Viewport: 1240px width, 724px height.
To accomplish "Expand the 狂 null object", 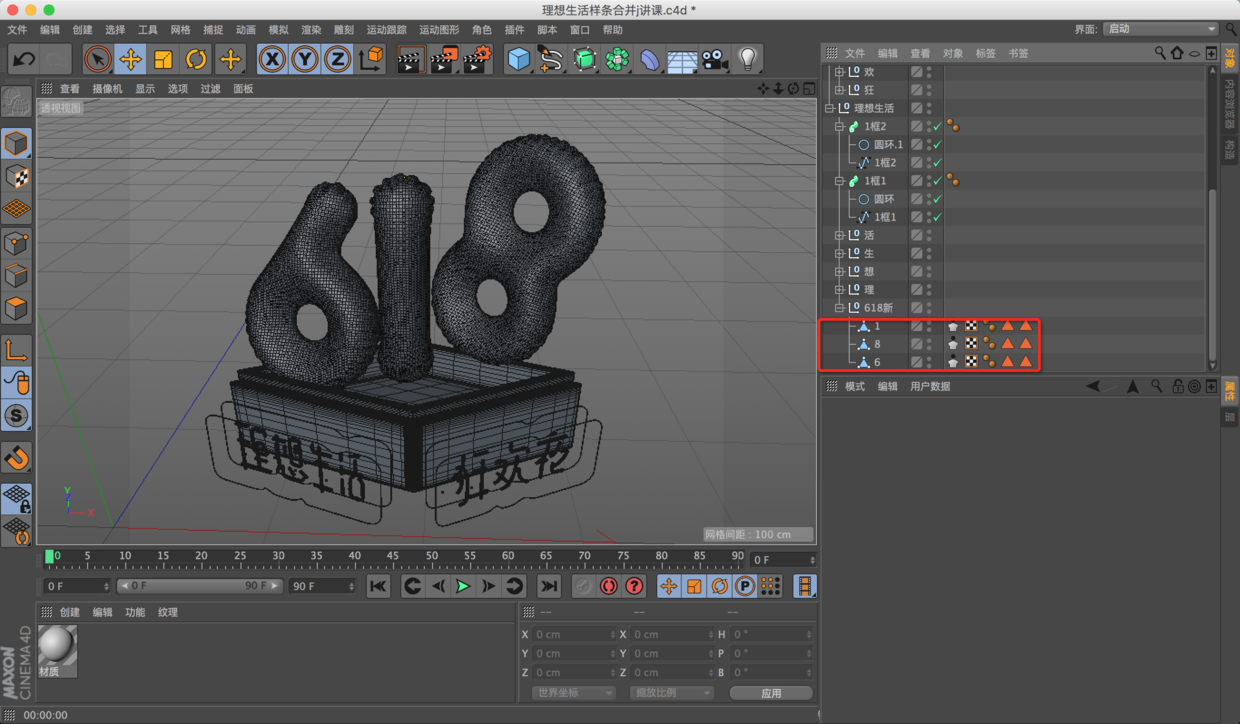I will (839, 90).
